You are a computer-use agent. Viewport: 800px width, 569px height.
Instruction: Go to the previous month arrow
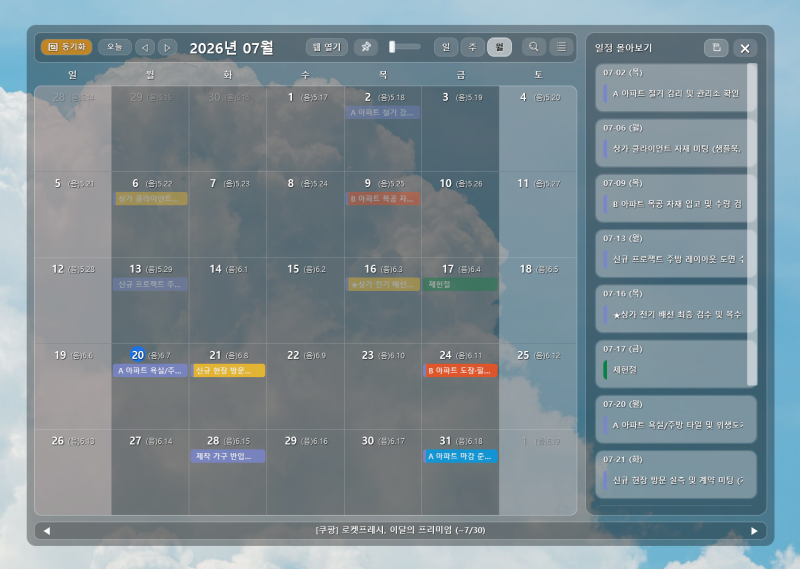point(145,47)
